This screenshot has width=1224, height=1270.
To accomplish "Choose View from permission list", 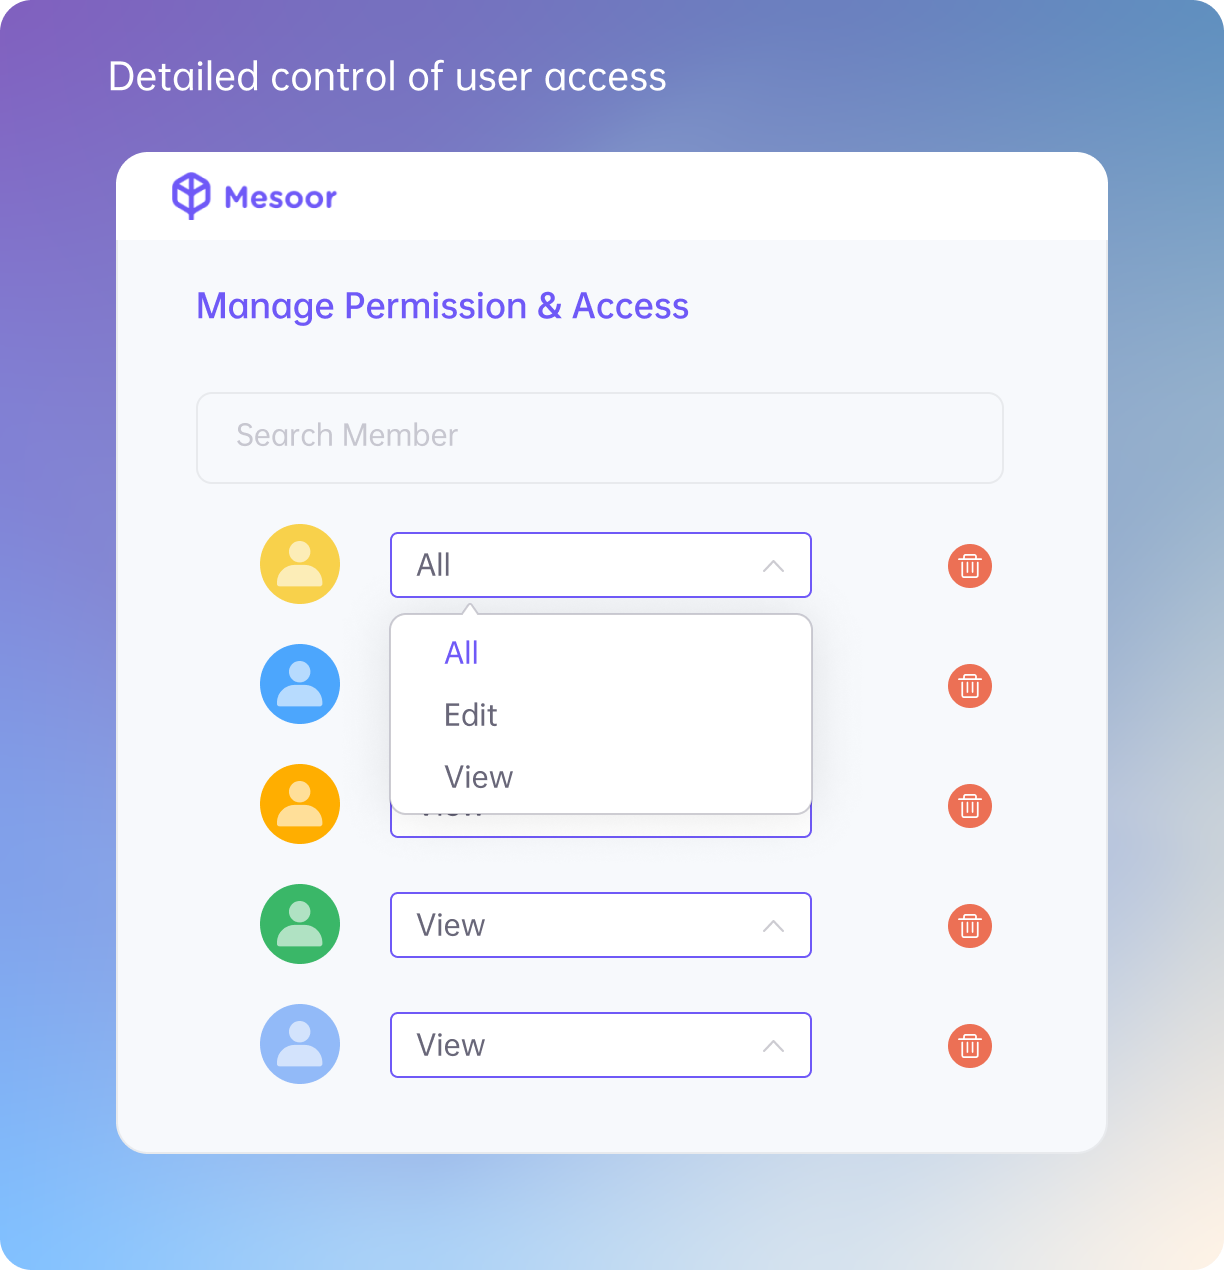I will pos(478,777).
